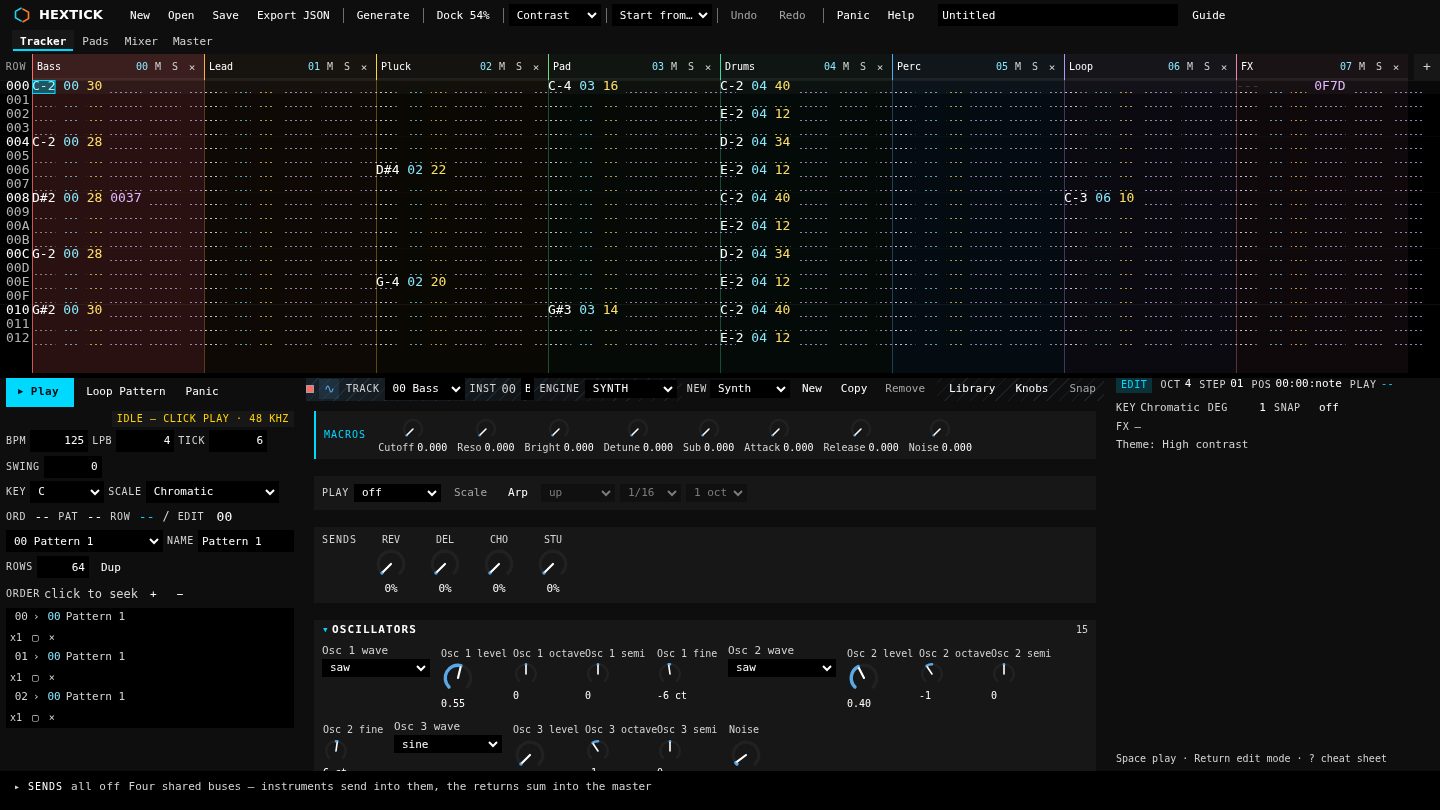Delete order row 02 with its ×
This screenshot has width=1440, height=810.
52,717
